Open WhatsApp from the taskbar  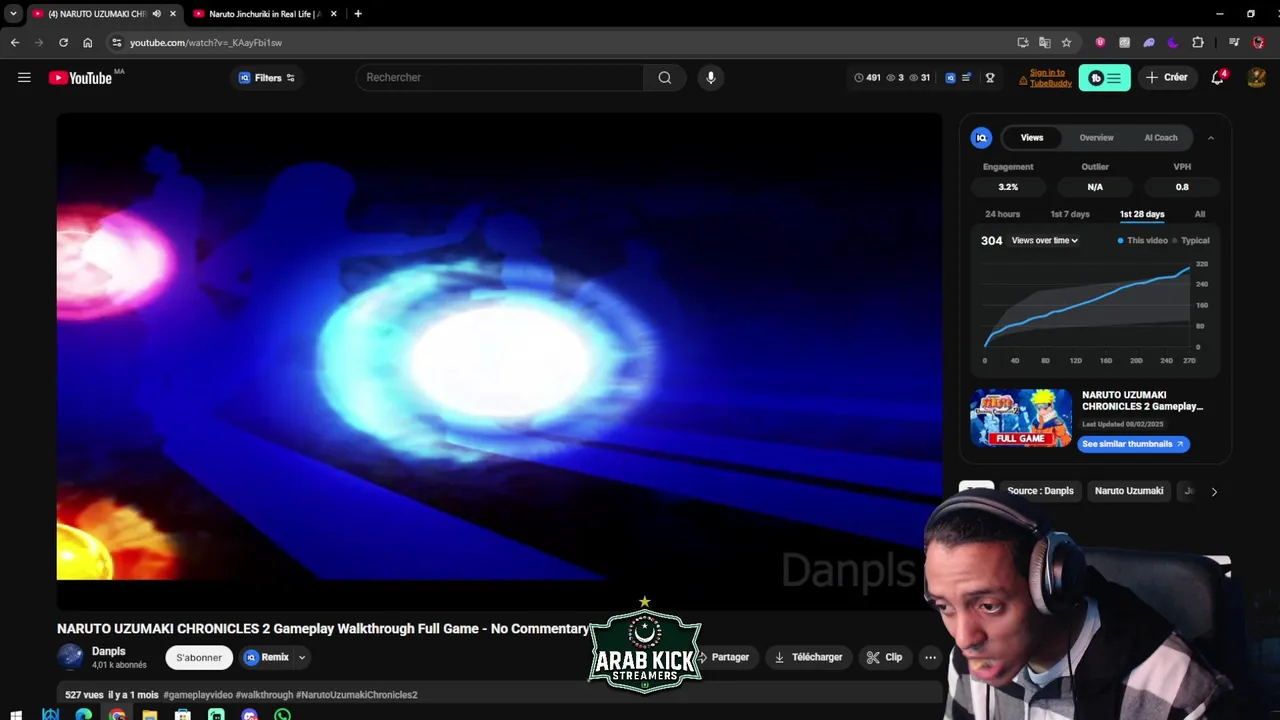click(283, 714)
